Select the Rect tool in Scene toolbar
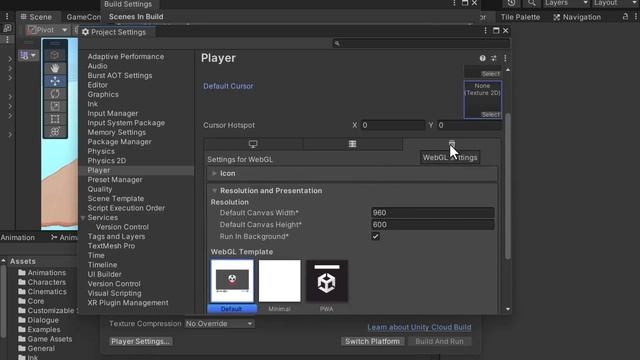The height and width of the screenshot is (360, 640). [55, 119]
